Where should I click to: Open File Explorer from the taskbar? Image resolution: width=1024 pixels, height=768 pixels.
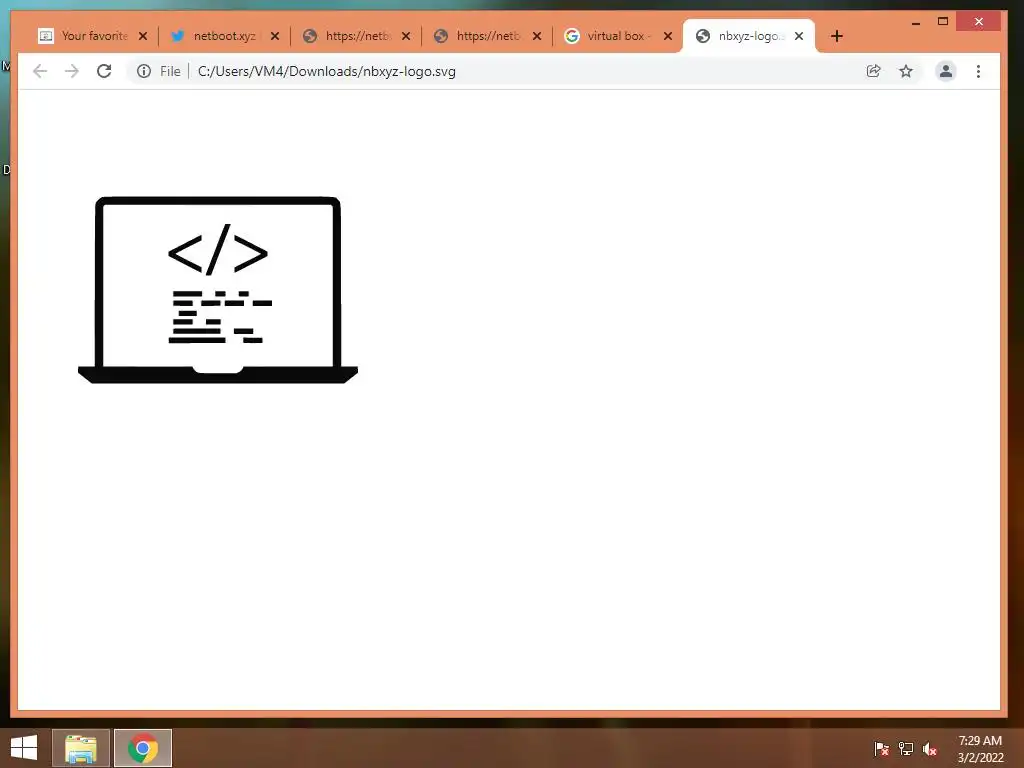pyautogui.click(x=81, y=748)
